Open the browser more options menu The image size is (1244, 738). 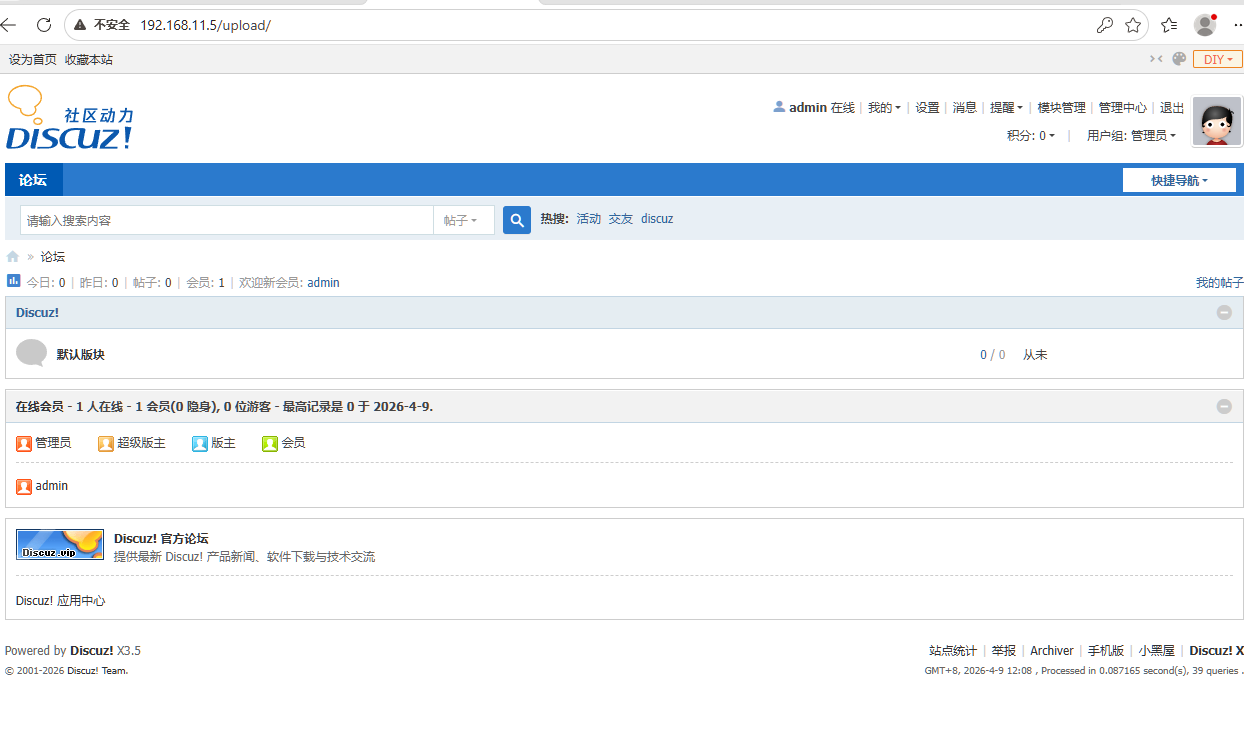point(1238,25)
